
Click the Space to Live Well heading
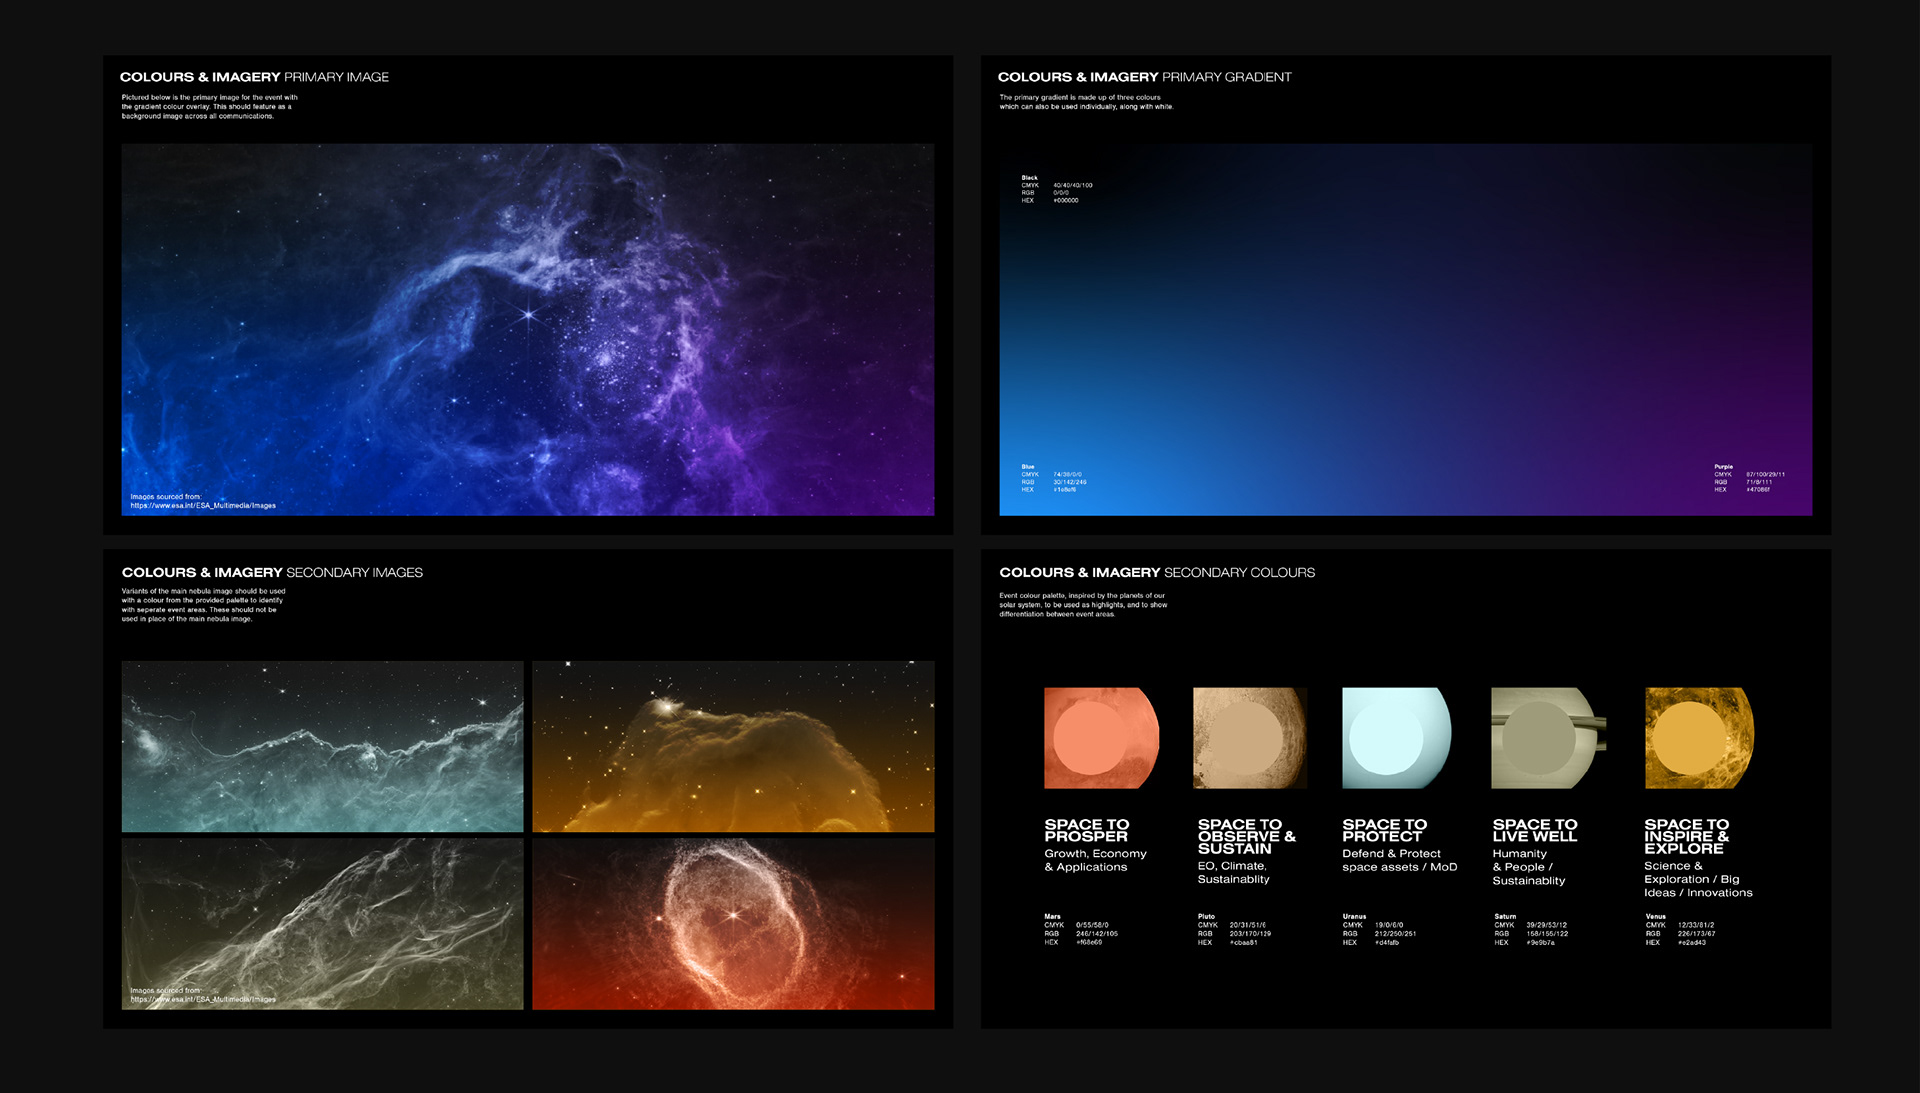point(1534,830)
